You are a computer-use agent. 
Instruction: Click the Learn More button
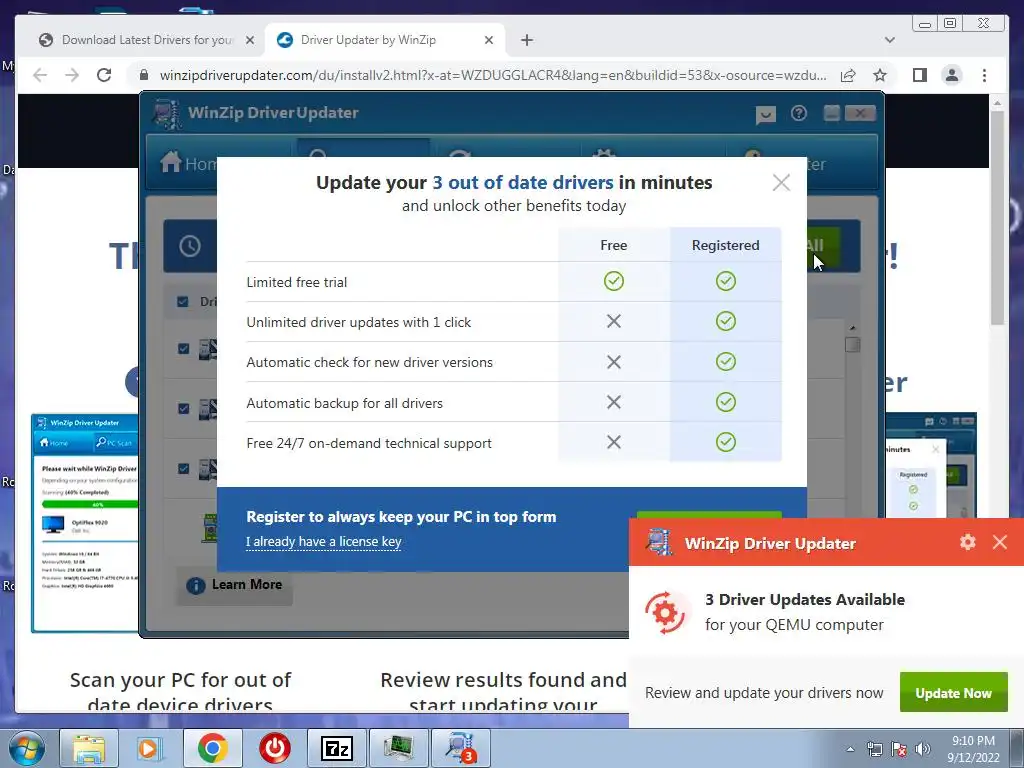point(235,585)
